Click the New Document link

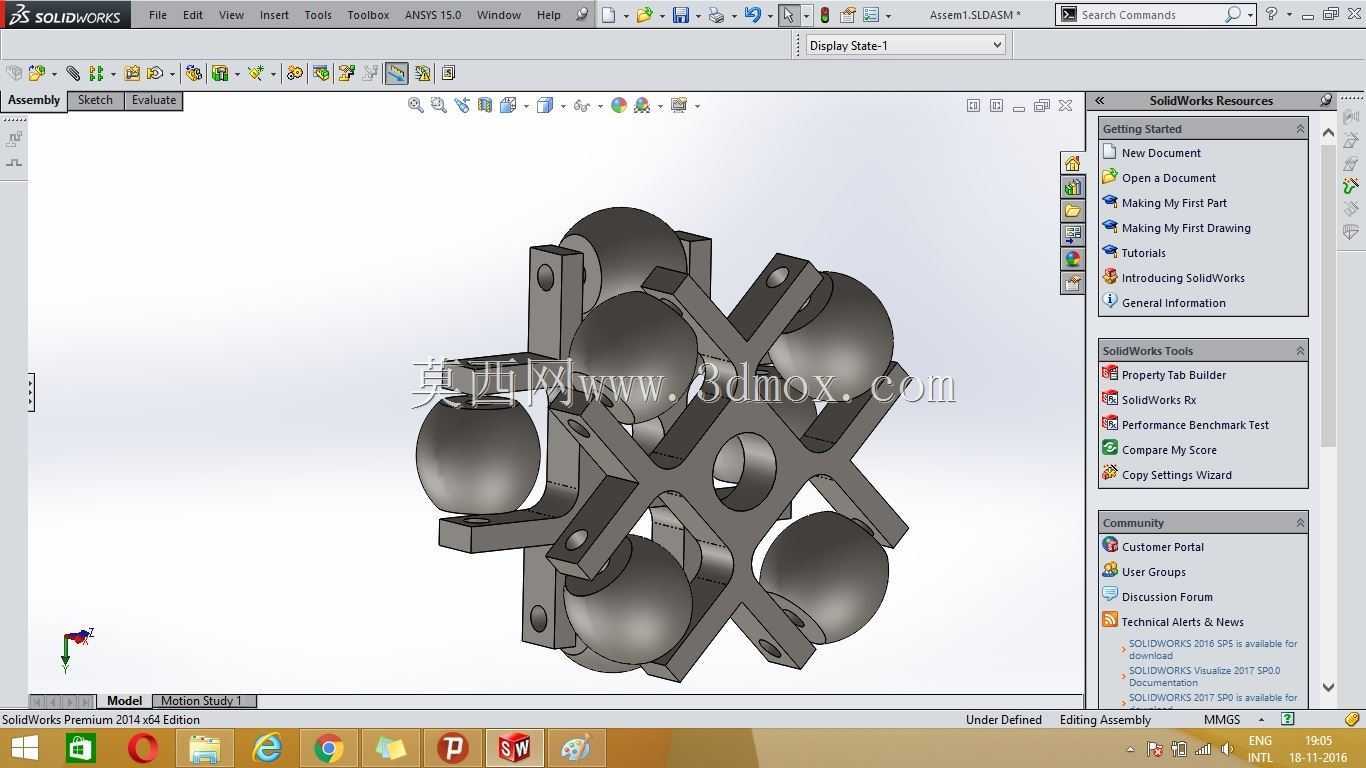[x=1161, y=153]
